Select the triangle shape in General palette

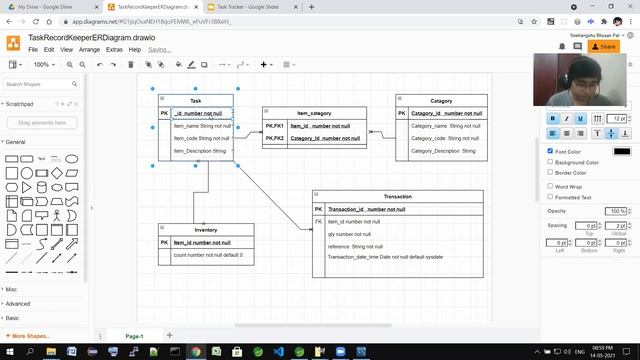[x=27, y=187]
